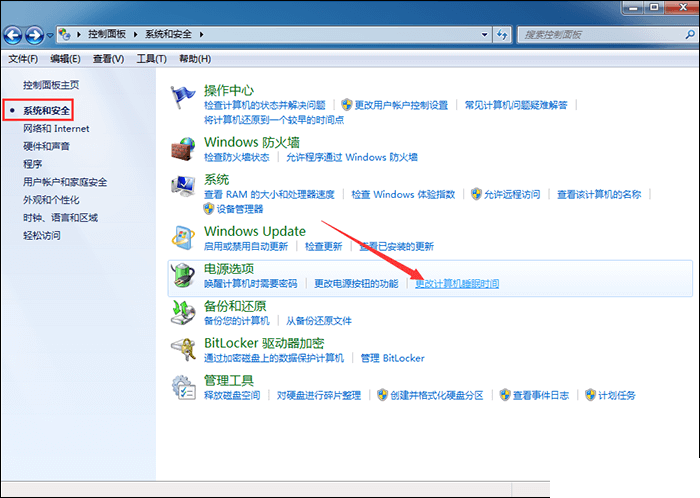Open the Windows Update heading
Screen dimensions: 700x498
click(x=255, y=232)
